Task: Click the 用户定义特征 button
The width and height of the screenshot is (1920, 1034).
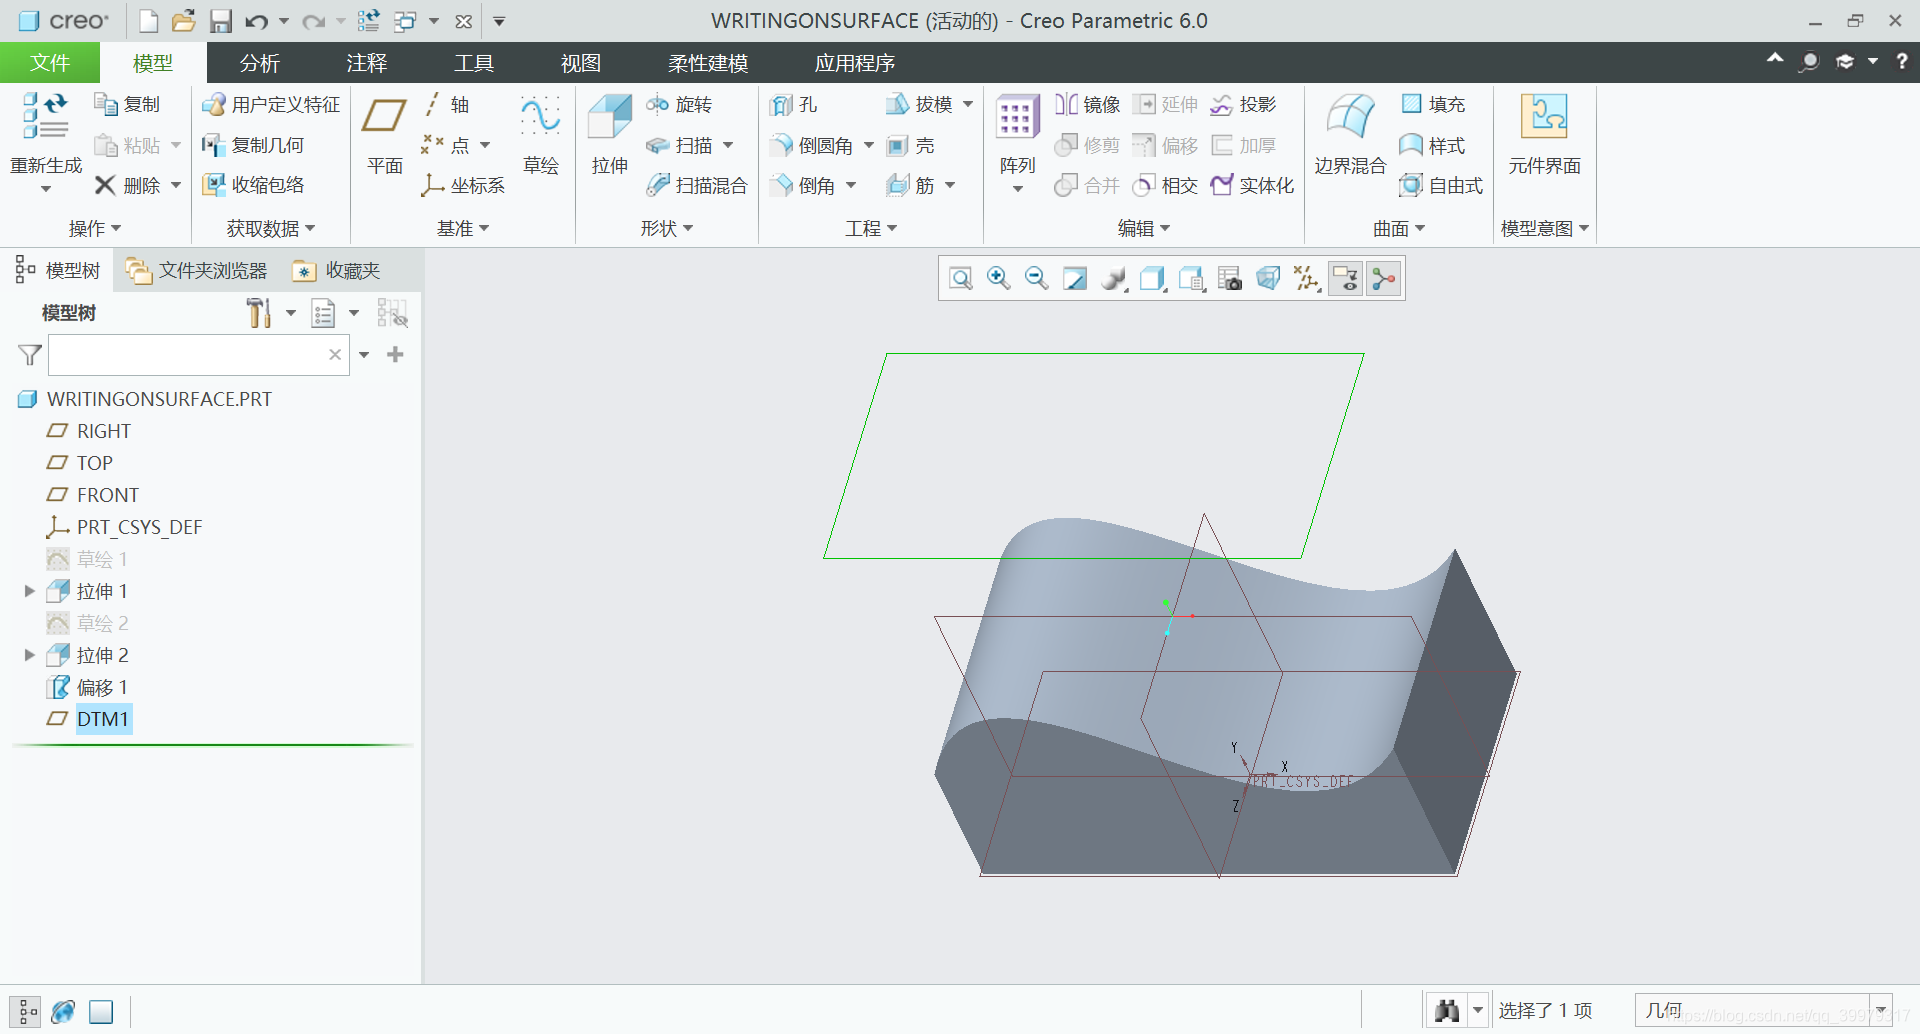Action: (271, 105)
